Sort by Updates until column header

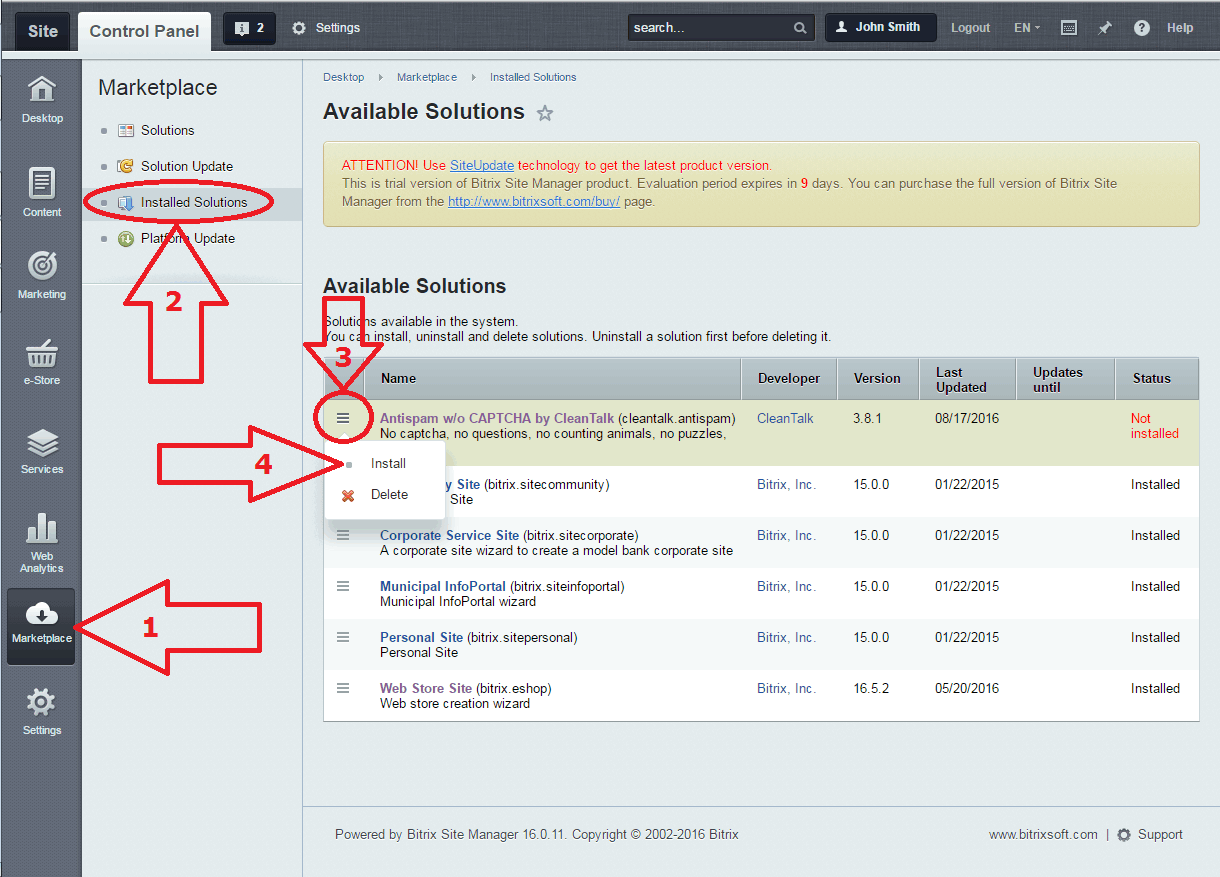[1065, 379]
